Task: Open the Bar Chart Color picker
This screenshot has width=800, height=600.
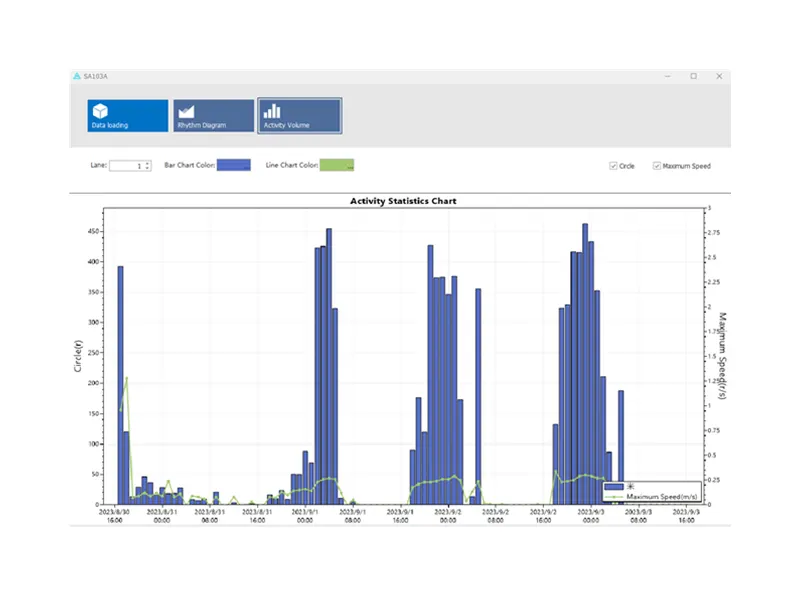Action: (234, 165)
